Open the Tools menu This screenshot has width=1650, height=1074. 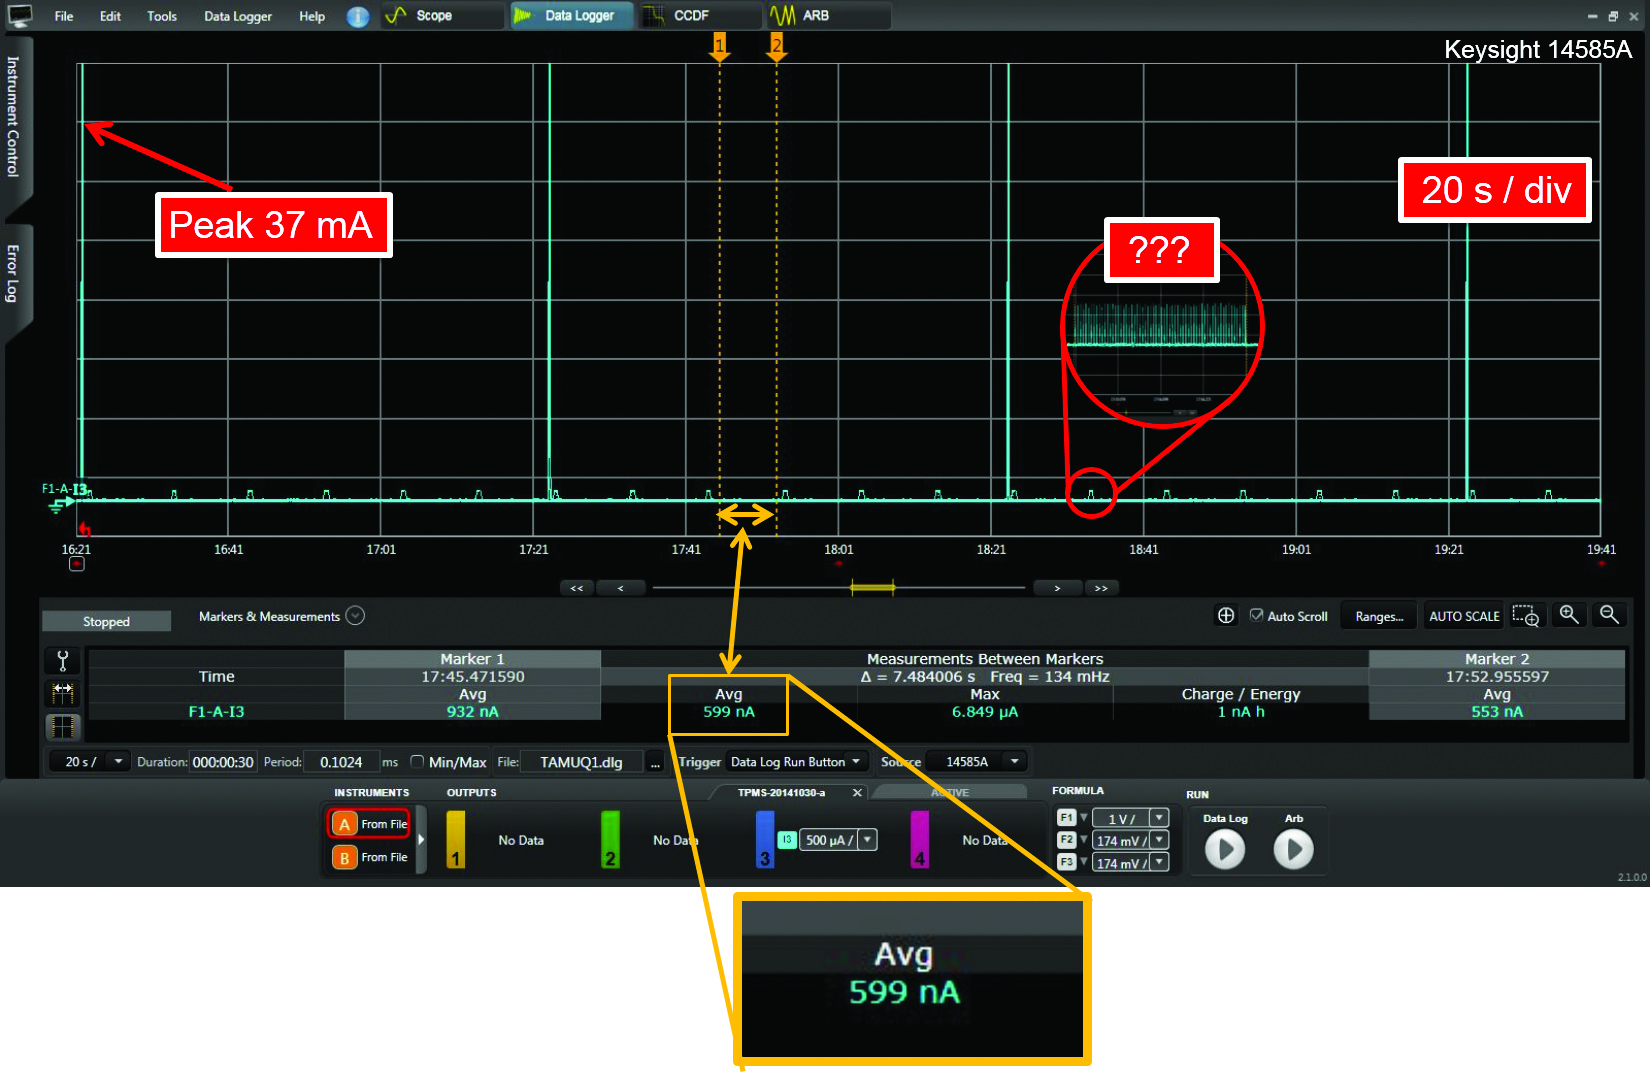pyautogui.click(x=162, y=17)
